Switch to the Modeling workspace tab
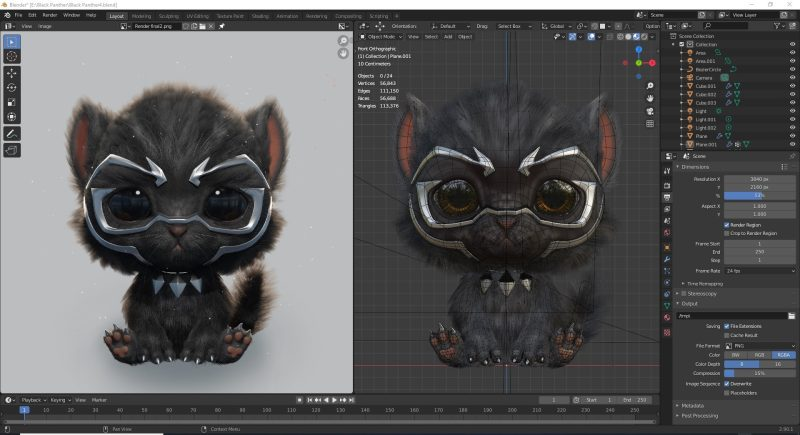Viewport: 800px width, 435px height. pos(141,16)
